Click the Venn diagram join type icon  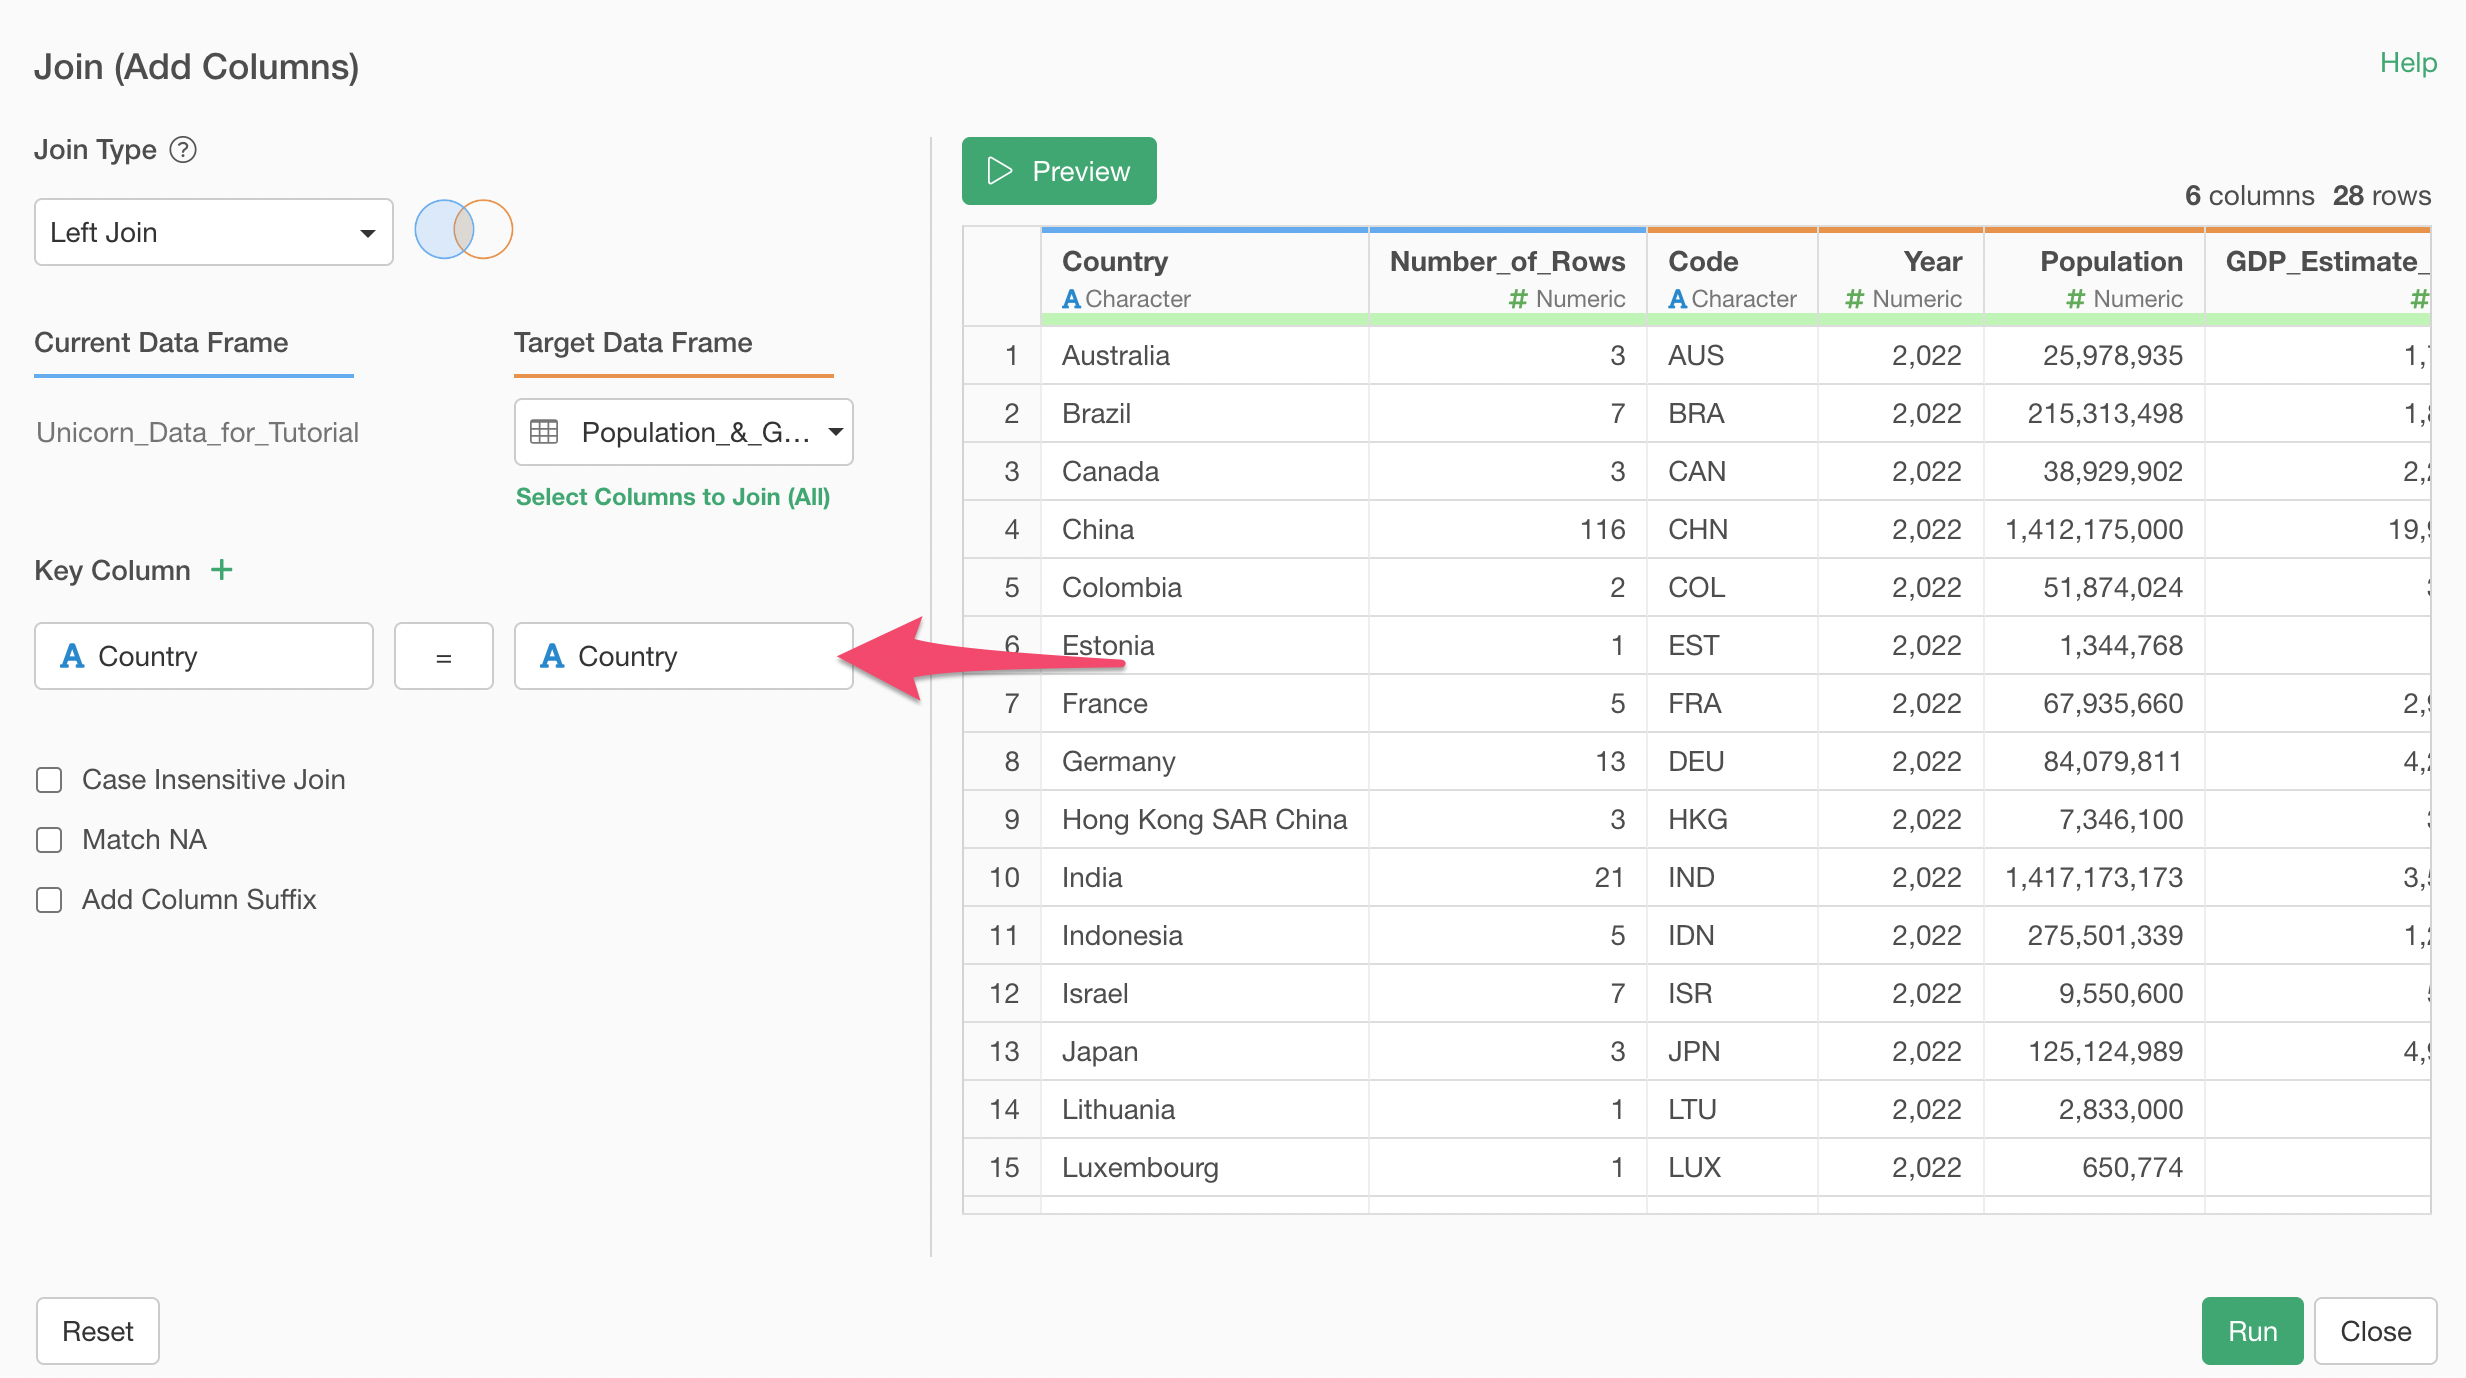coord(463,230)
